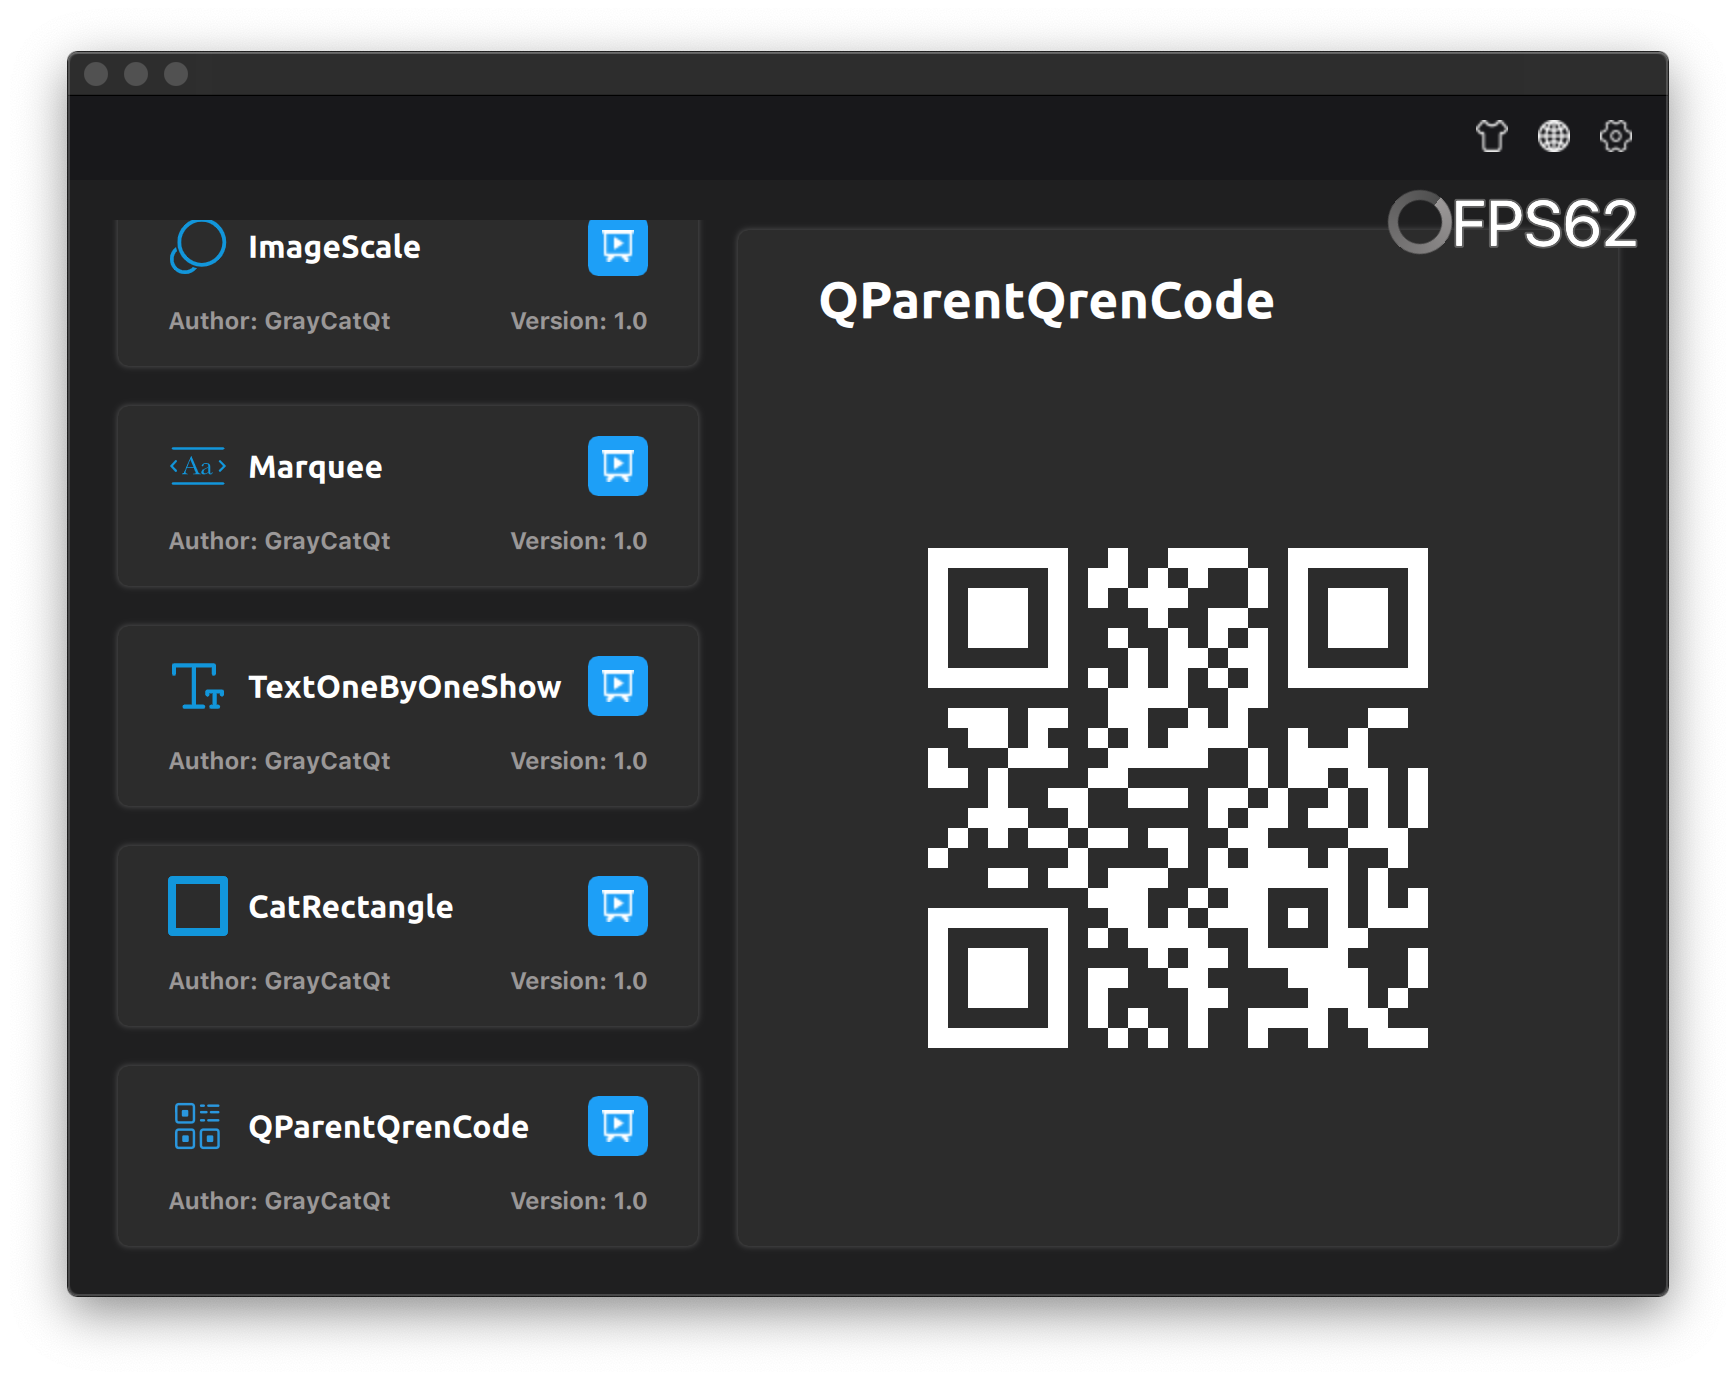Click Version: 1.0 under QParentQrenCode

click(578, 1201)
